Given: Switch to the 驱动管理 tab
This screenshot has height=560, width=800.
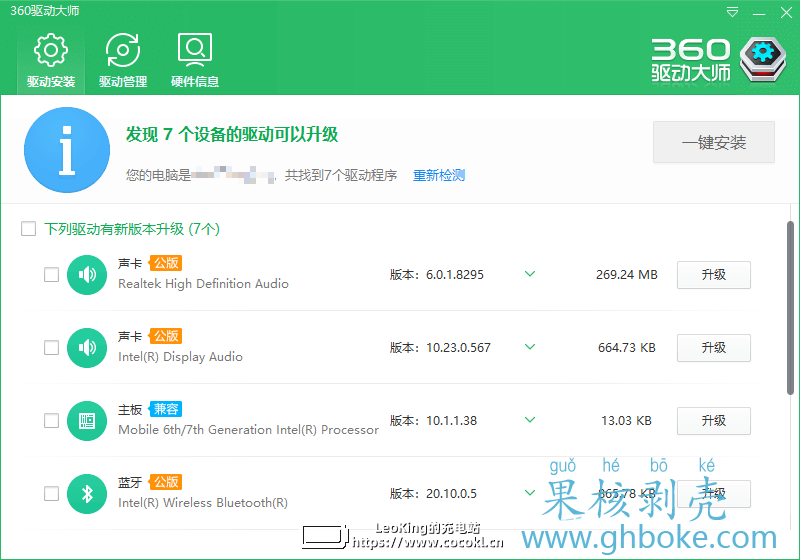Looking at the screenshot, I should [x=123, y=61].
